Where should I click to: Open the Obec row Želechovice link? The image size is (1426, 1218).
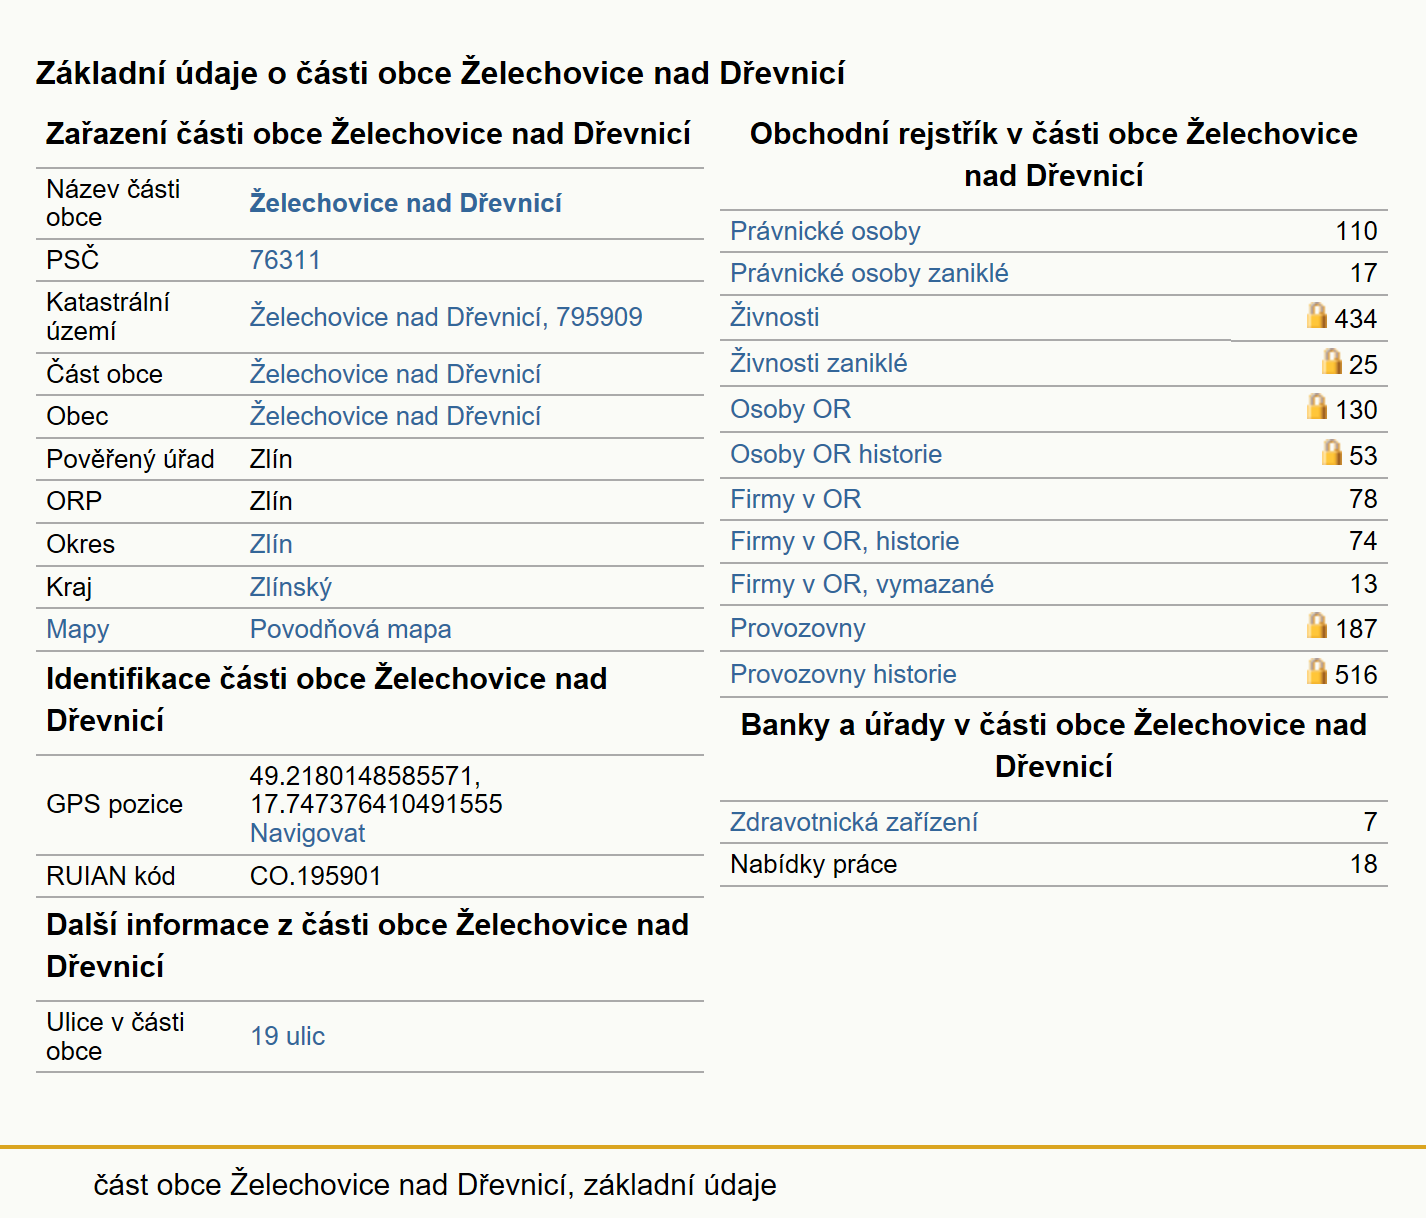[395, 416]
